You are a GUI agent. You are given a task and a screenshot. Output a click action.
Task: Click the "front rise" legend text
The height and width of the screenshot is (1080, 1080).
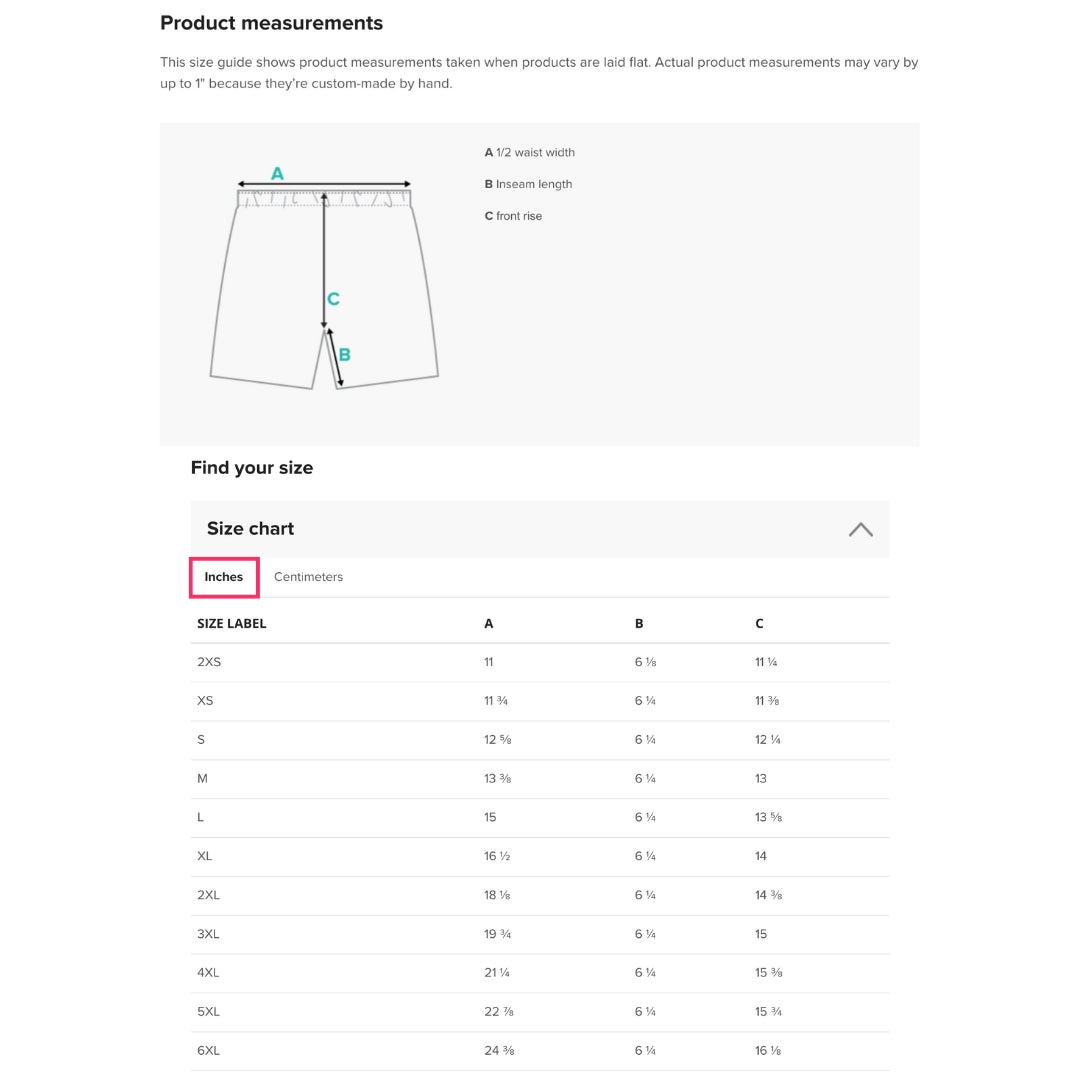[519, 216]
